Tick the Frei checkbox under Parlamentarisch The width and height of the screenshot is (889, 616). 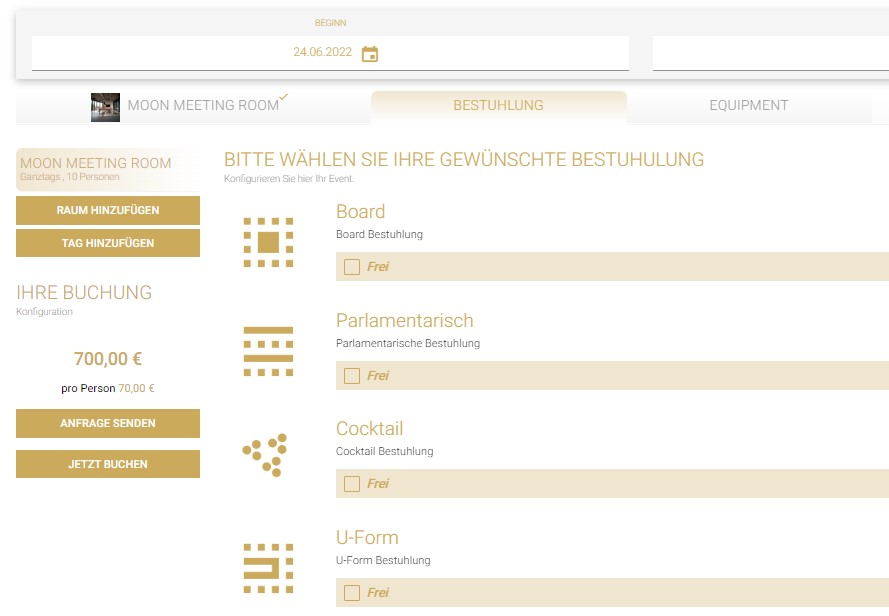coord(352,375)
